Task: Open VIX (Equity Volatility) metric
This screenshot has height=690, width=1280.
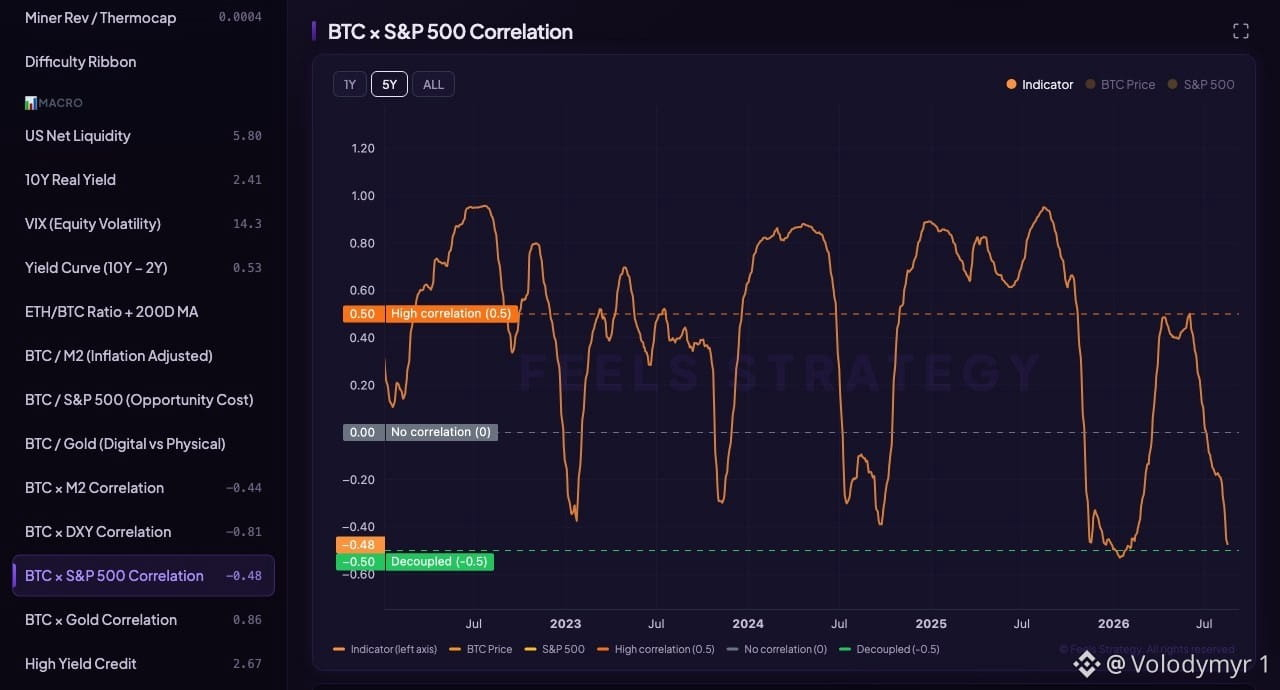Action: coord(143,223)
